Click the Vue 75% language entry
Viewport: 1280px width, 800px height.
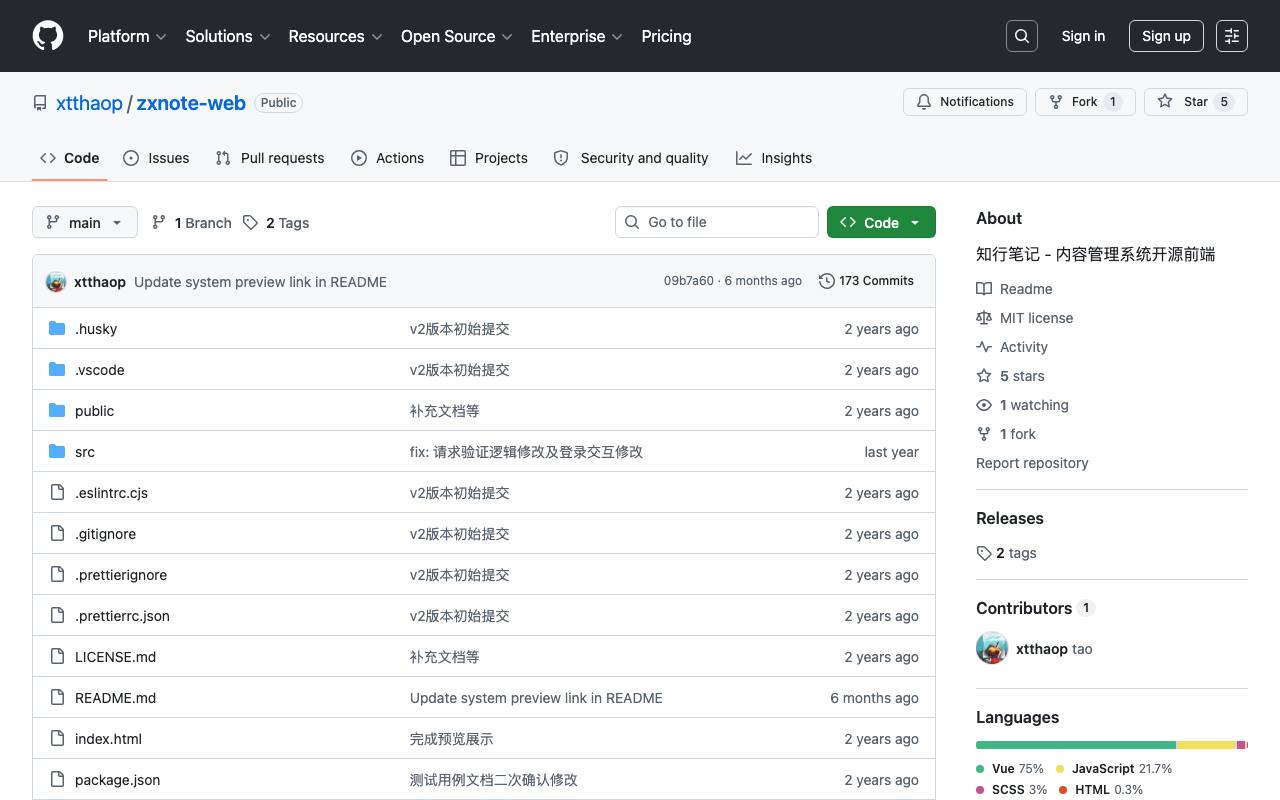(x=1010, y=769)
